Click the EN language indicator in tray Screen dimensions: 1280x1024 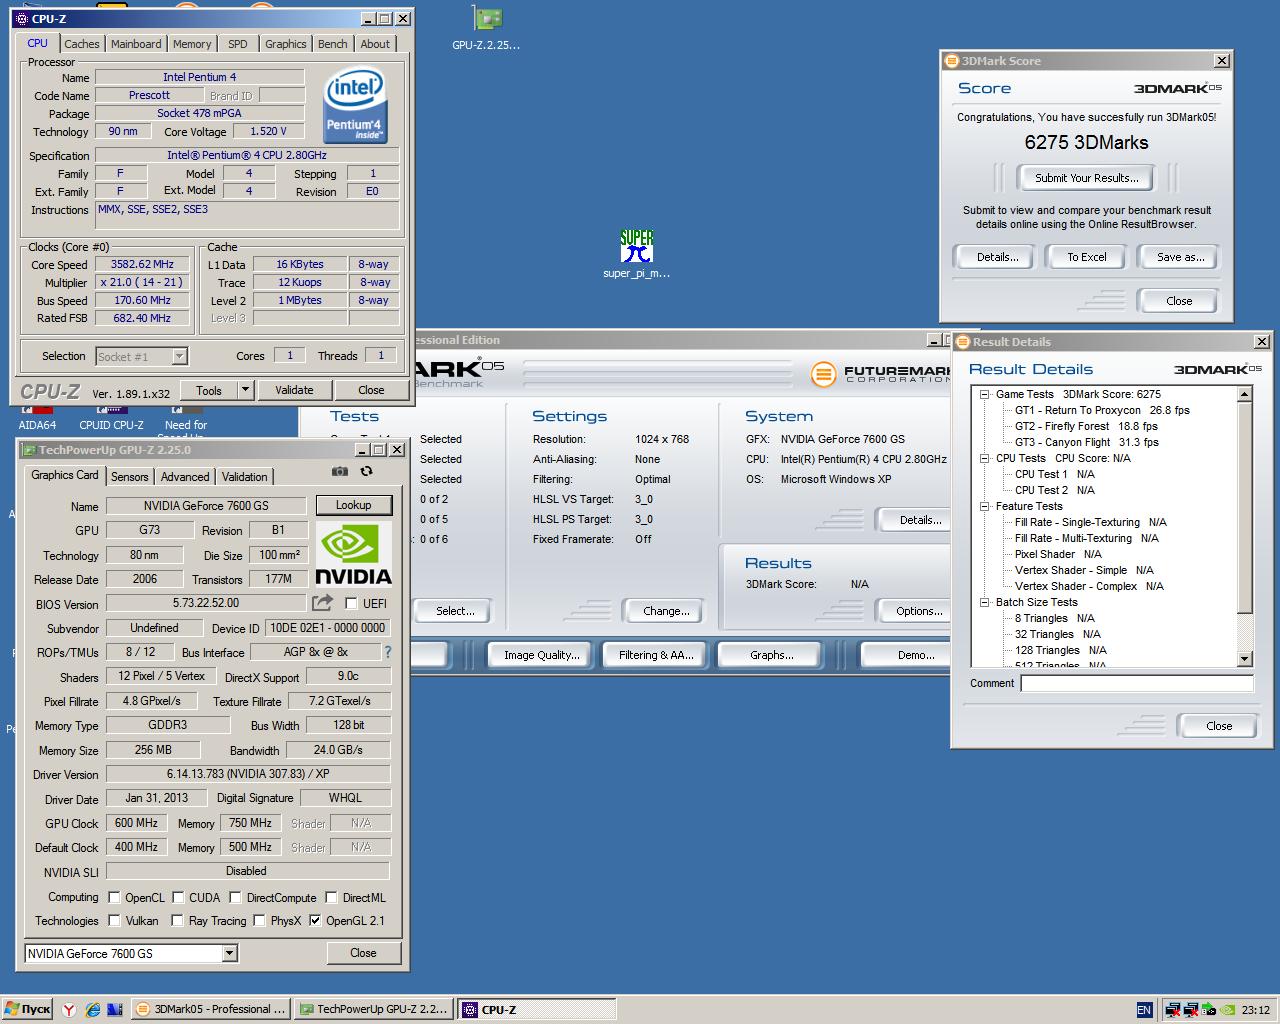point(1145,1010)
